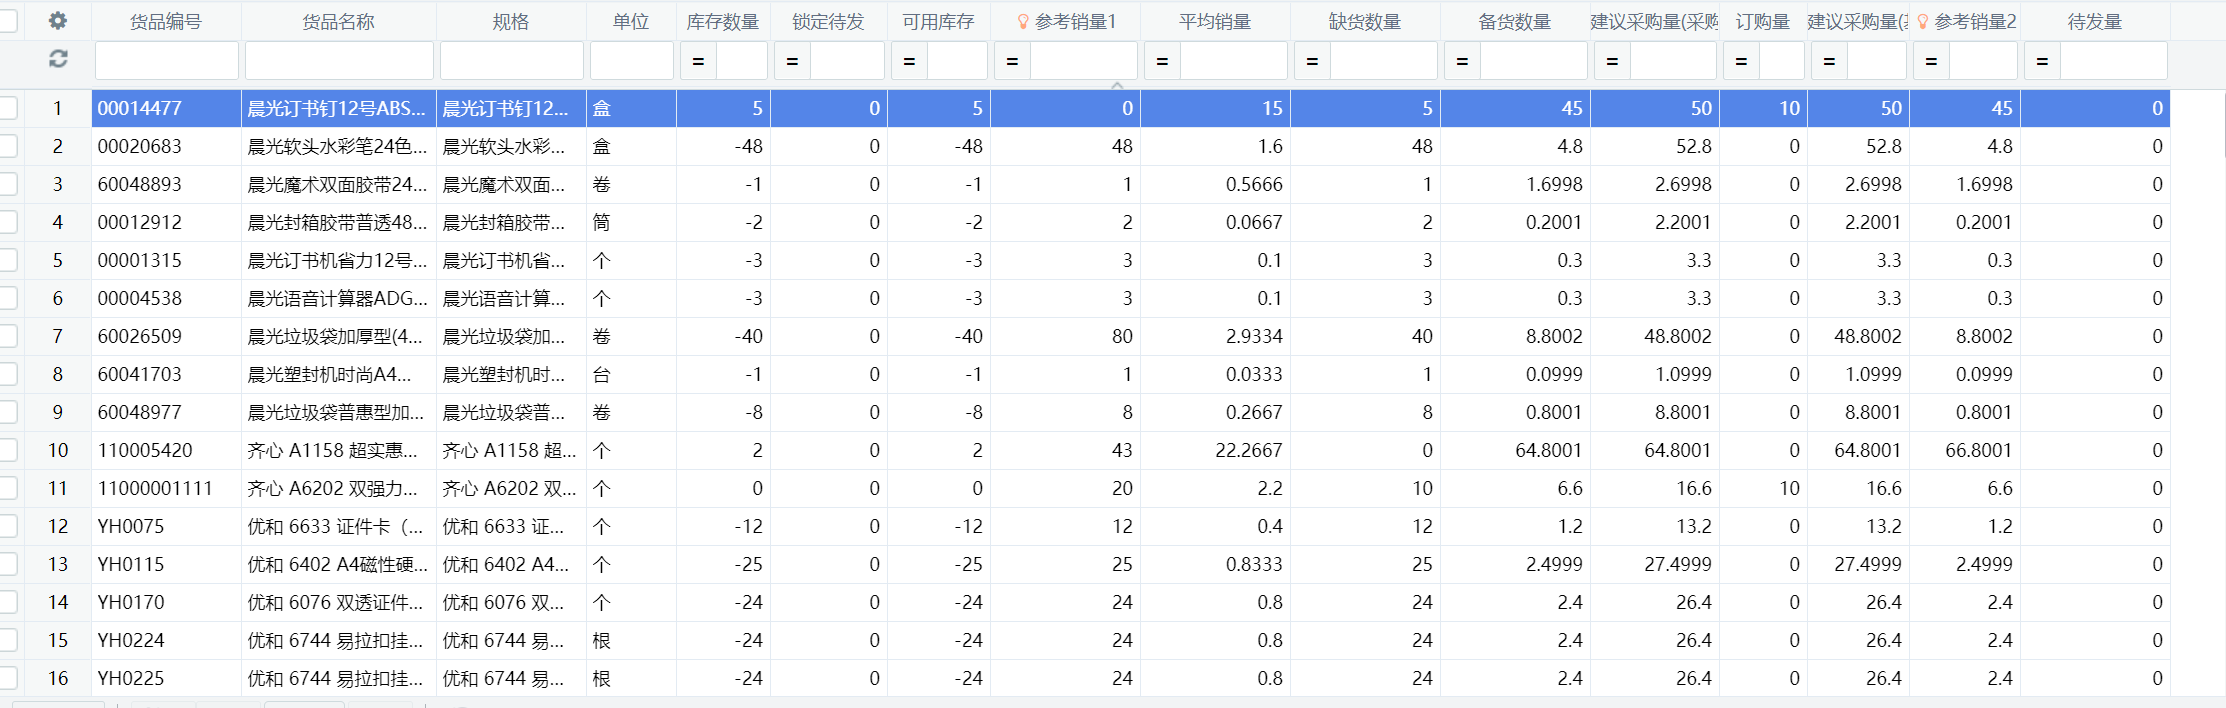2226x708 pixels.
Task: Click the 2.9334 average sales value
Action: [1254, 336]
